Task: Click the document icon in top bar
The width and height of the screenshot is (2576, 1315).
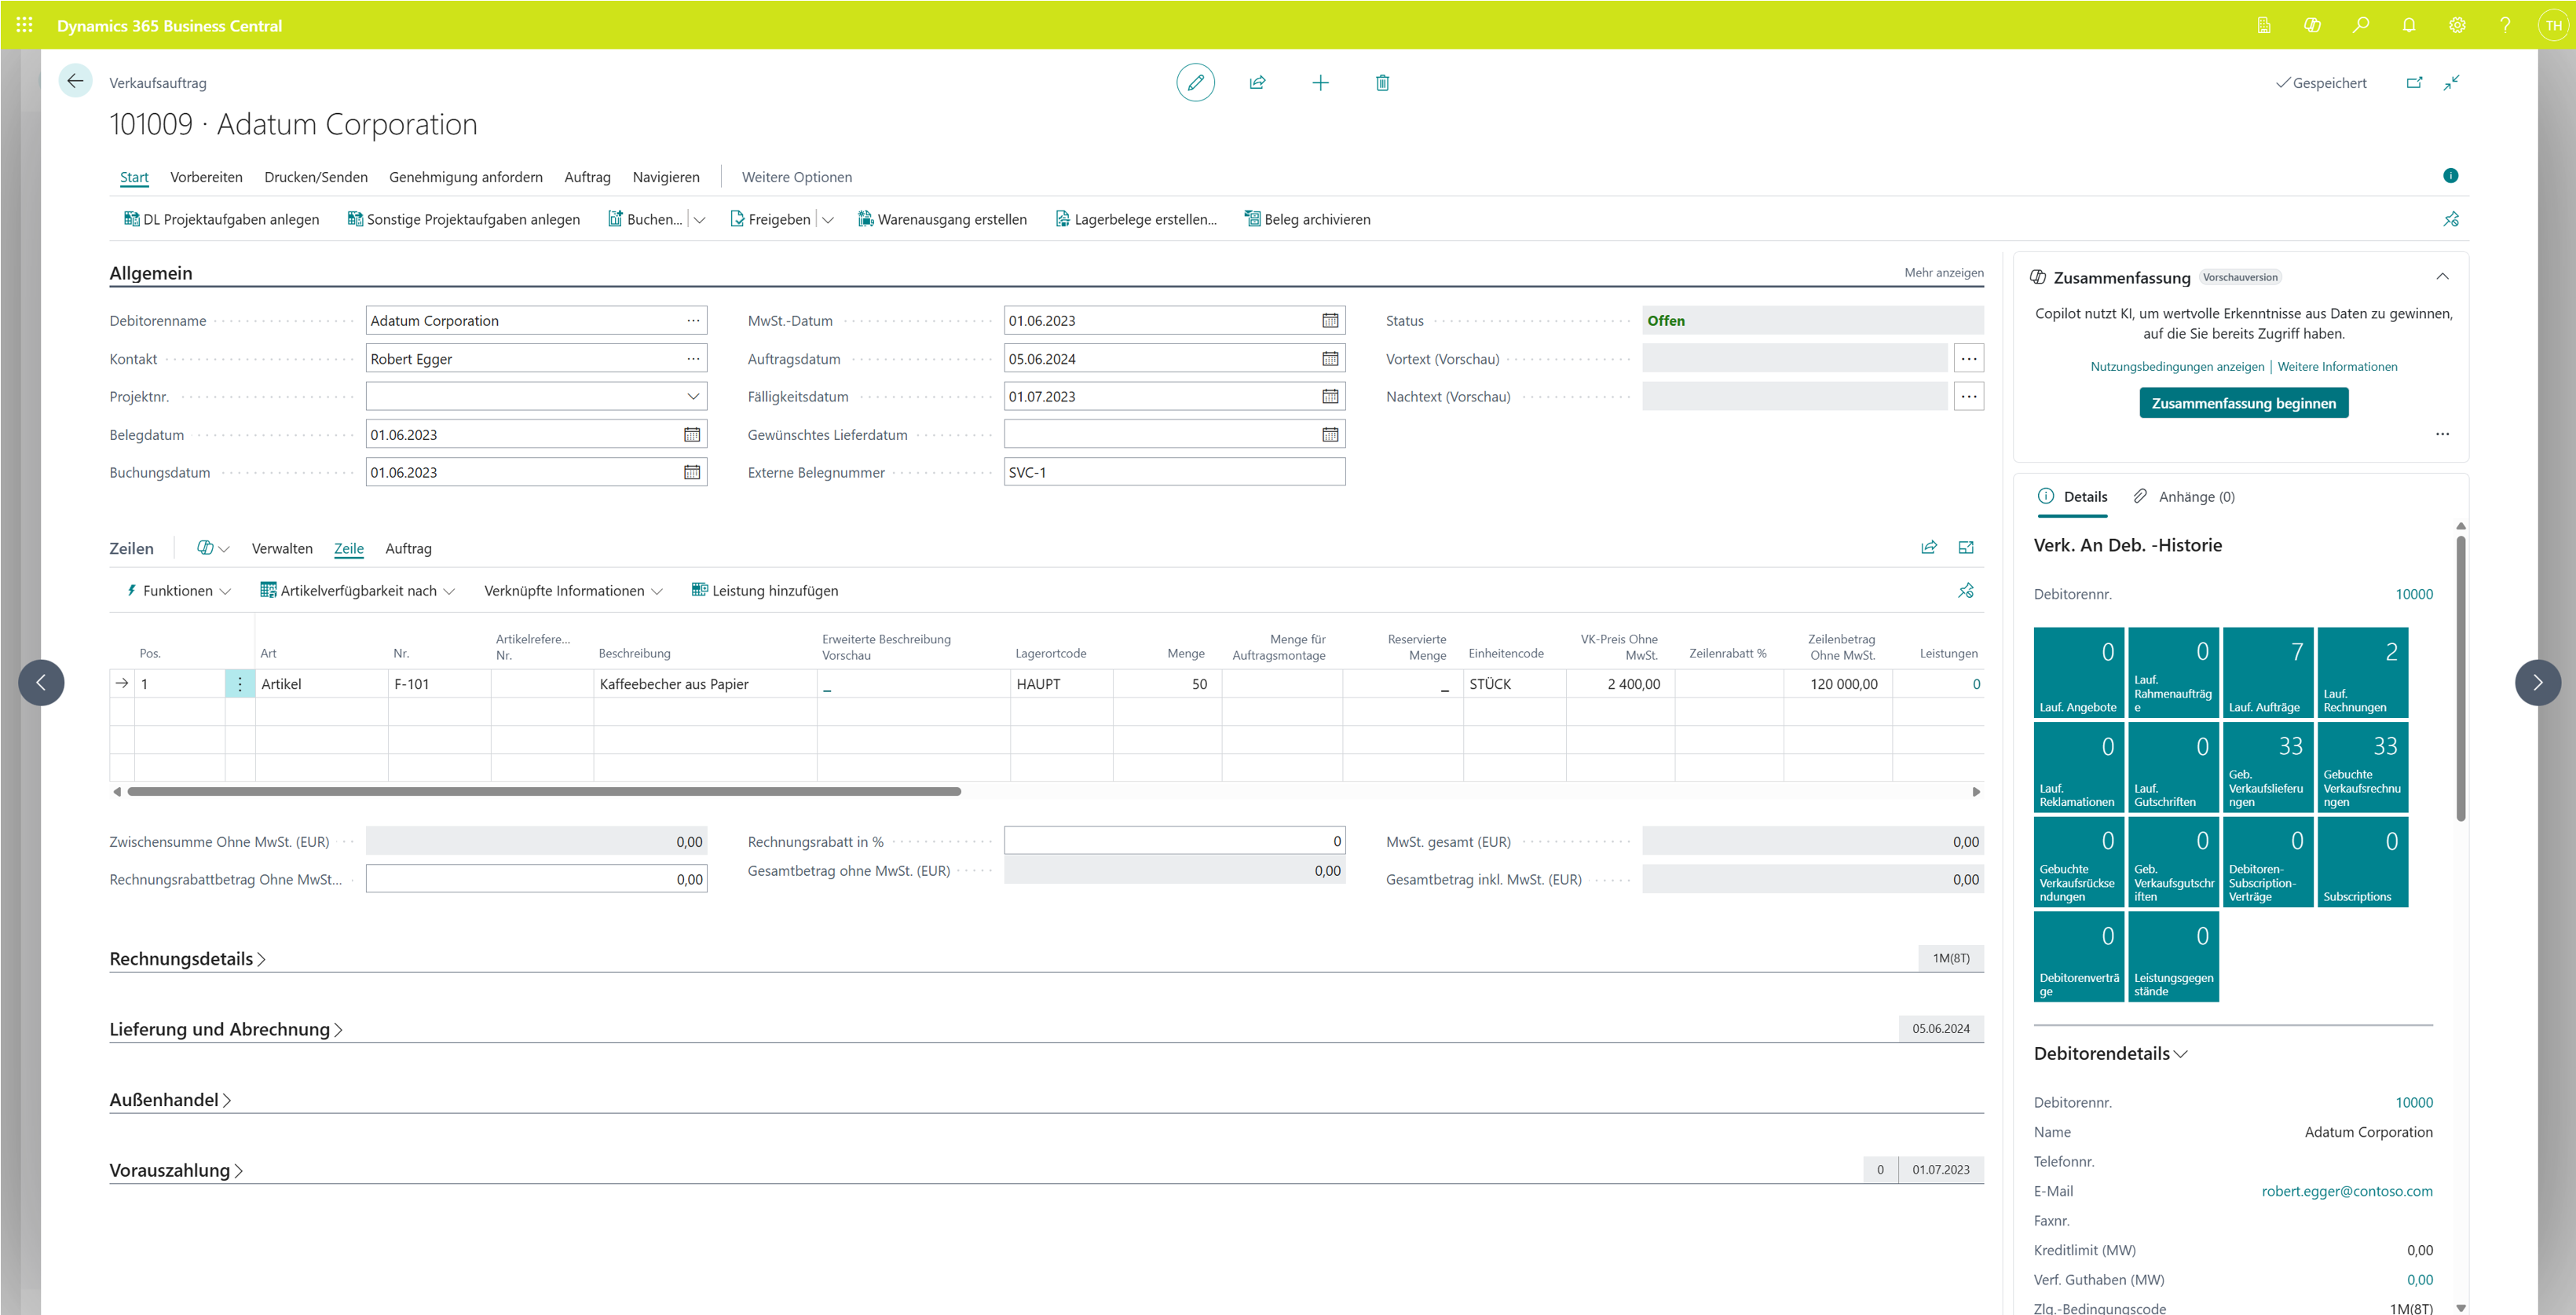Action: pyautogui.click(x=2264, y=25)
